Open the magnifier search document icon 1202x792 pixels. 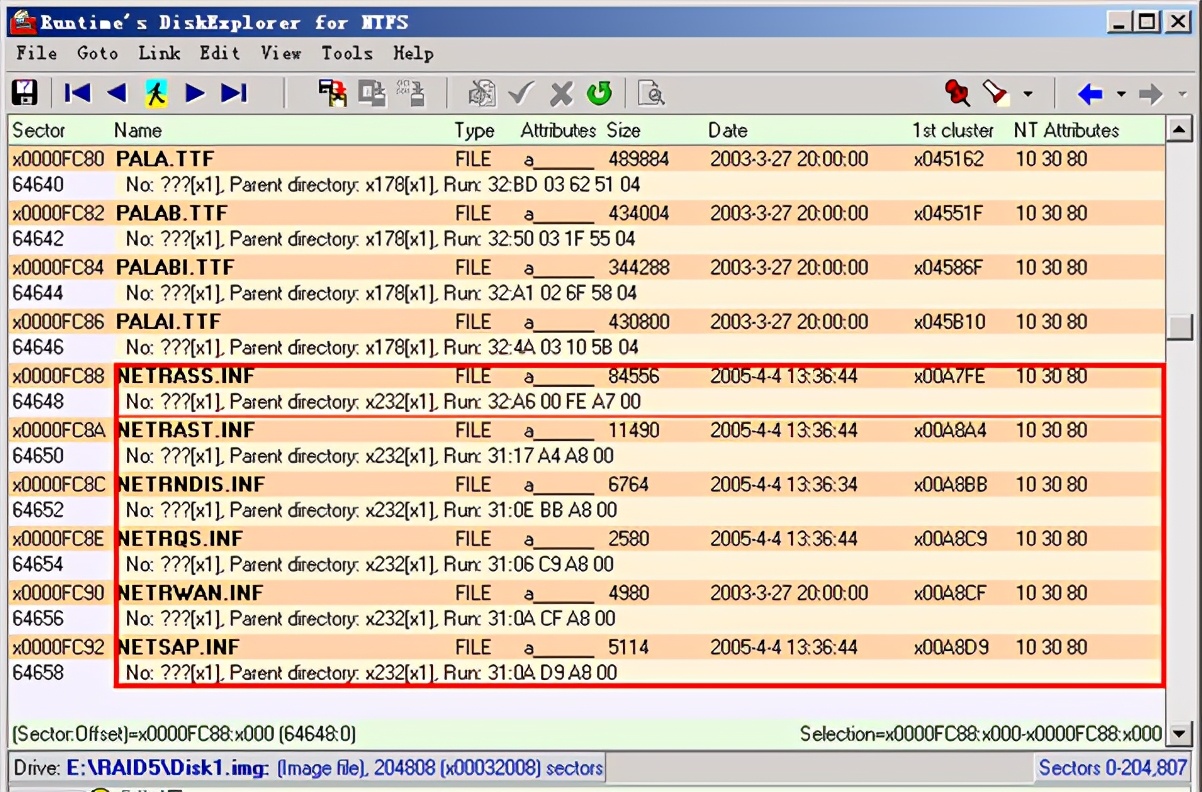[651, 93]
